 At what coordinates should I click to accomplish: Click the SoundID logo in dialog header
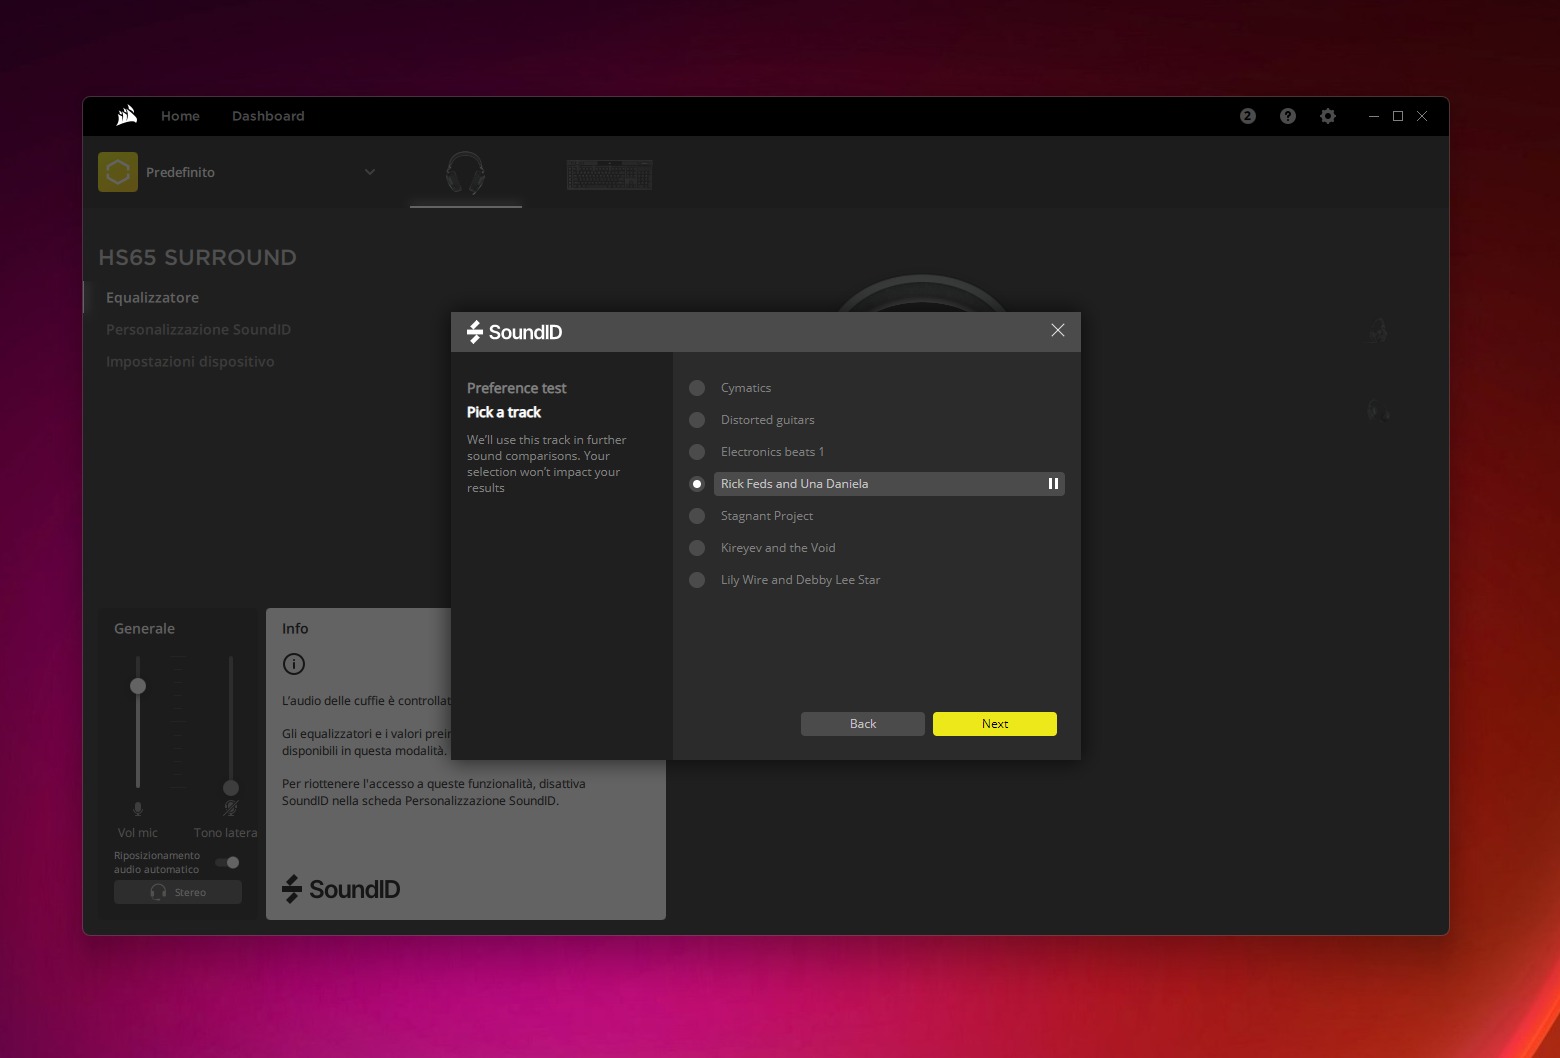pyautogui.click(x=514, y=332)
